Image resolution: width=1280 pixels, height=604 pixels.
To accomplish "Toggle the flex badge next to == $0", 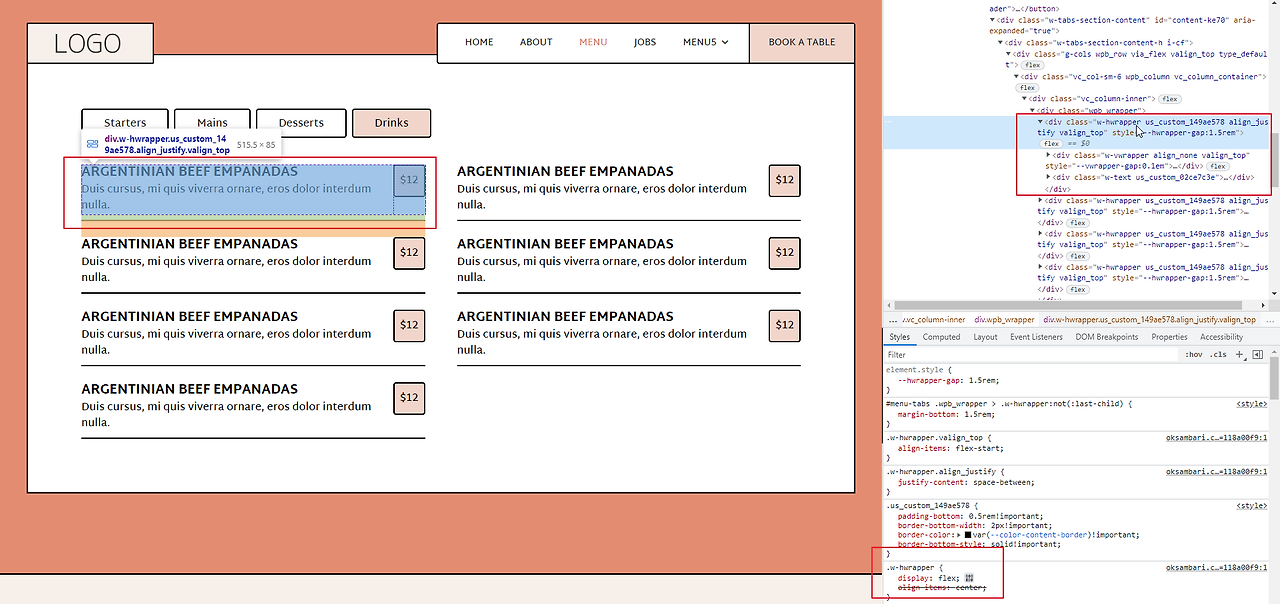I will pyautogui.click(x=1051, y=144).
